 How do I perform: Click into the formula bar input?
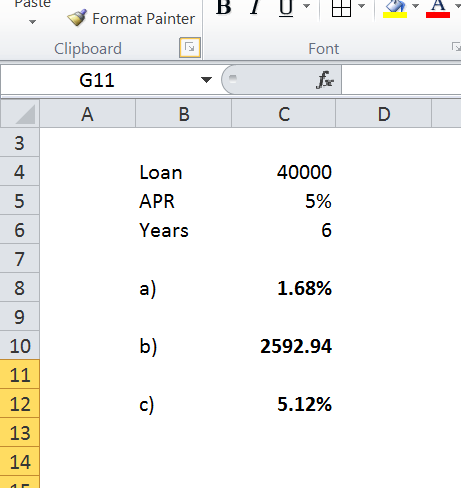tap(401, 80)
